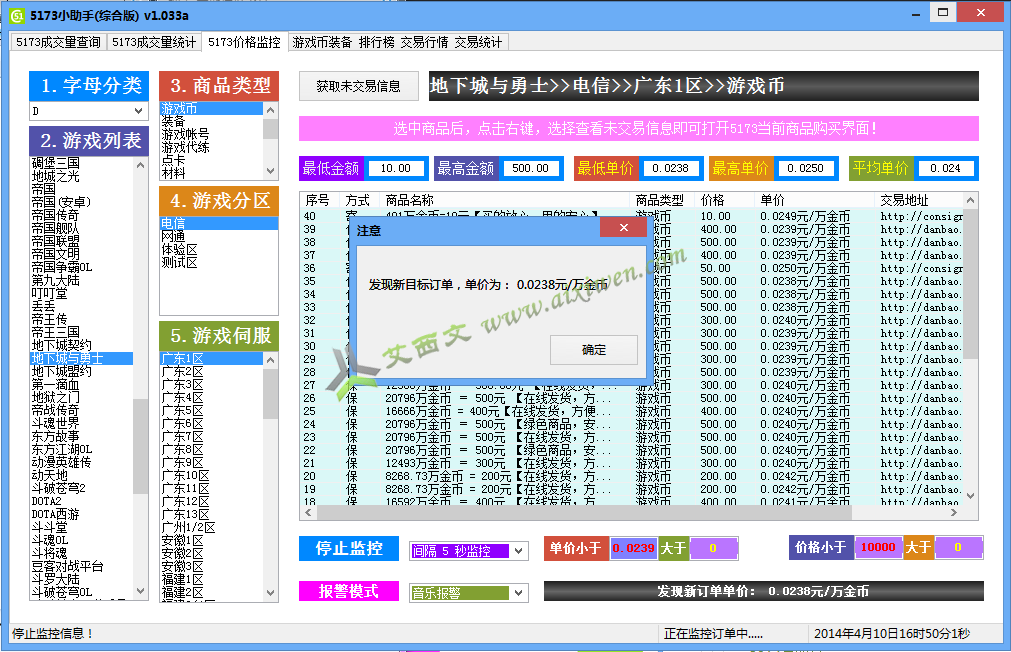Click the 单价 column header
Screen dimensions: 1011x652
(x=815, y=201)
